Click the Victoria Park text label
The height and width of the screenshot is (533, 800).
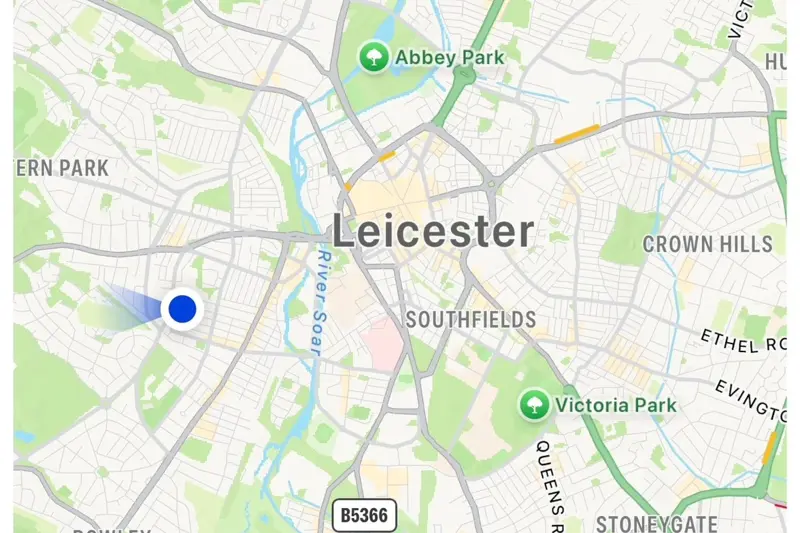click(616, 405)
